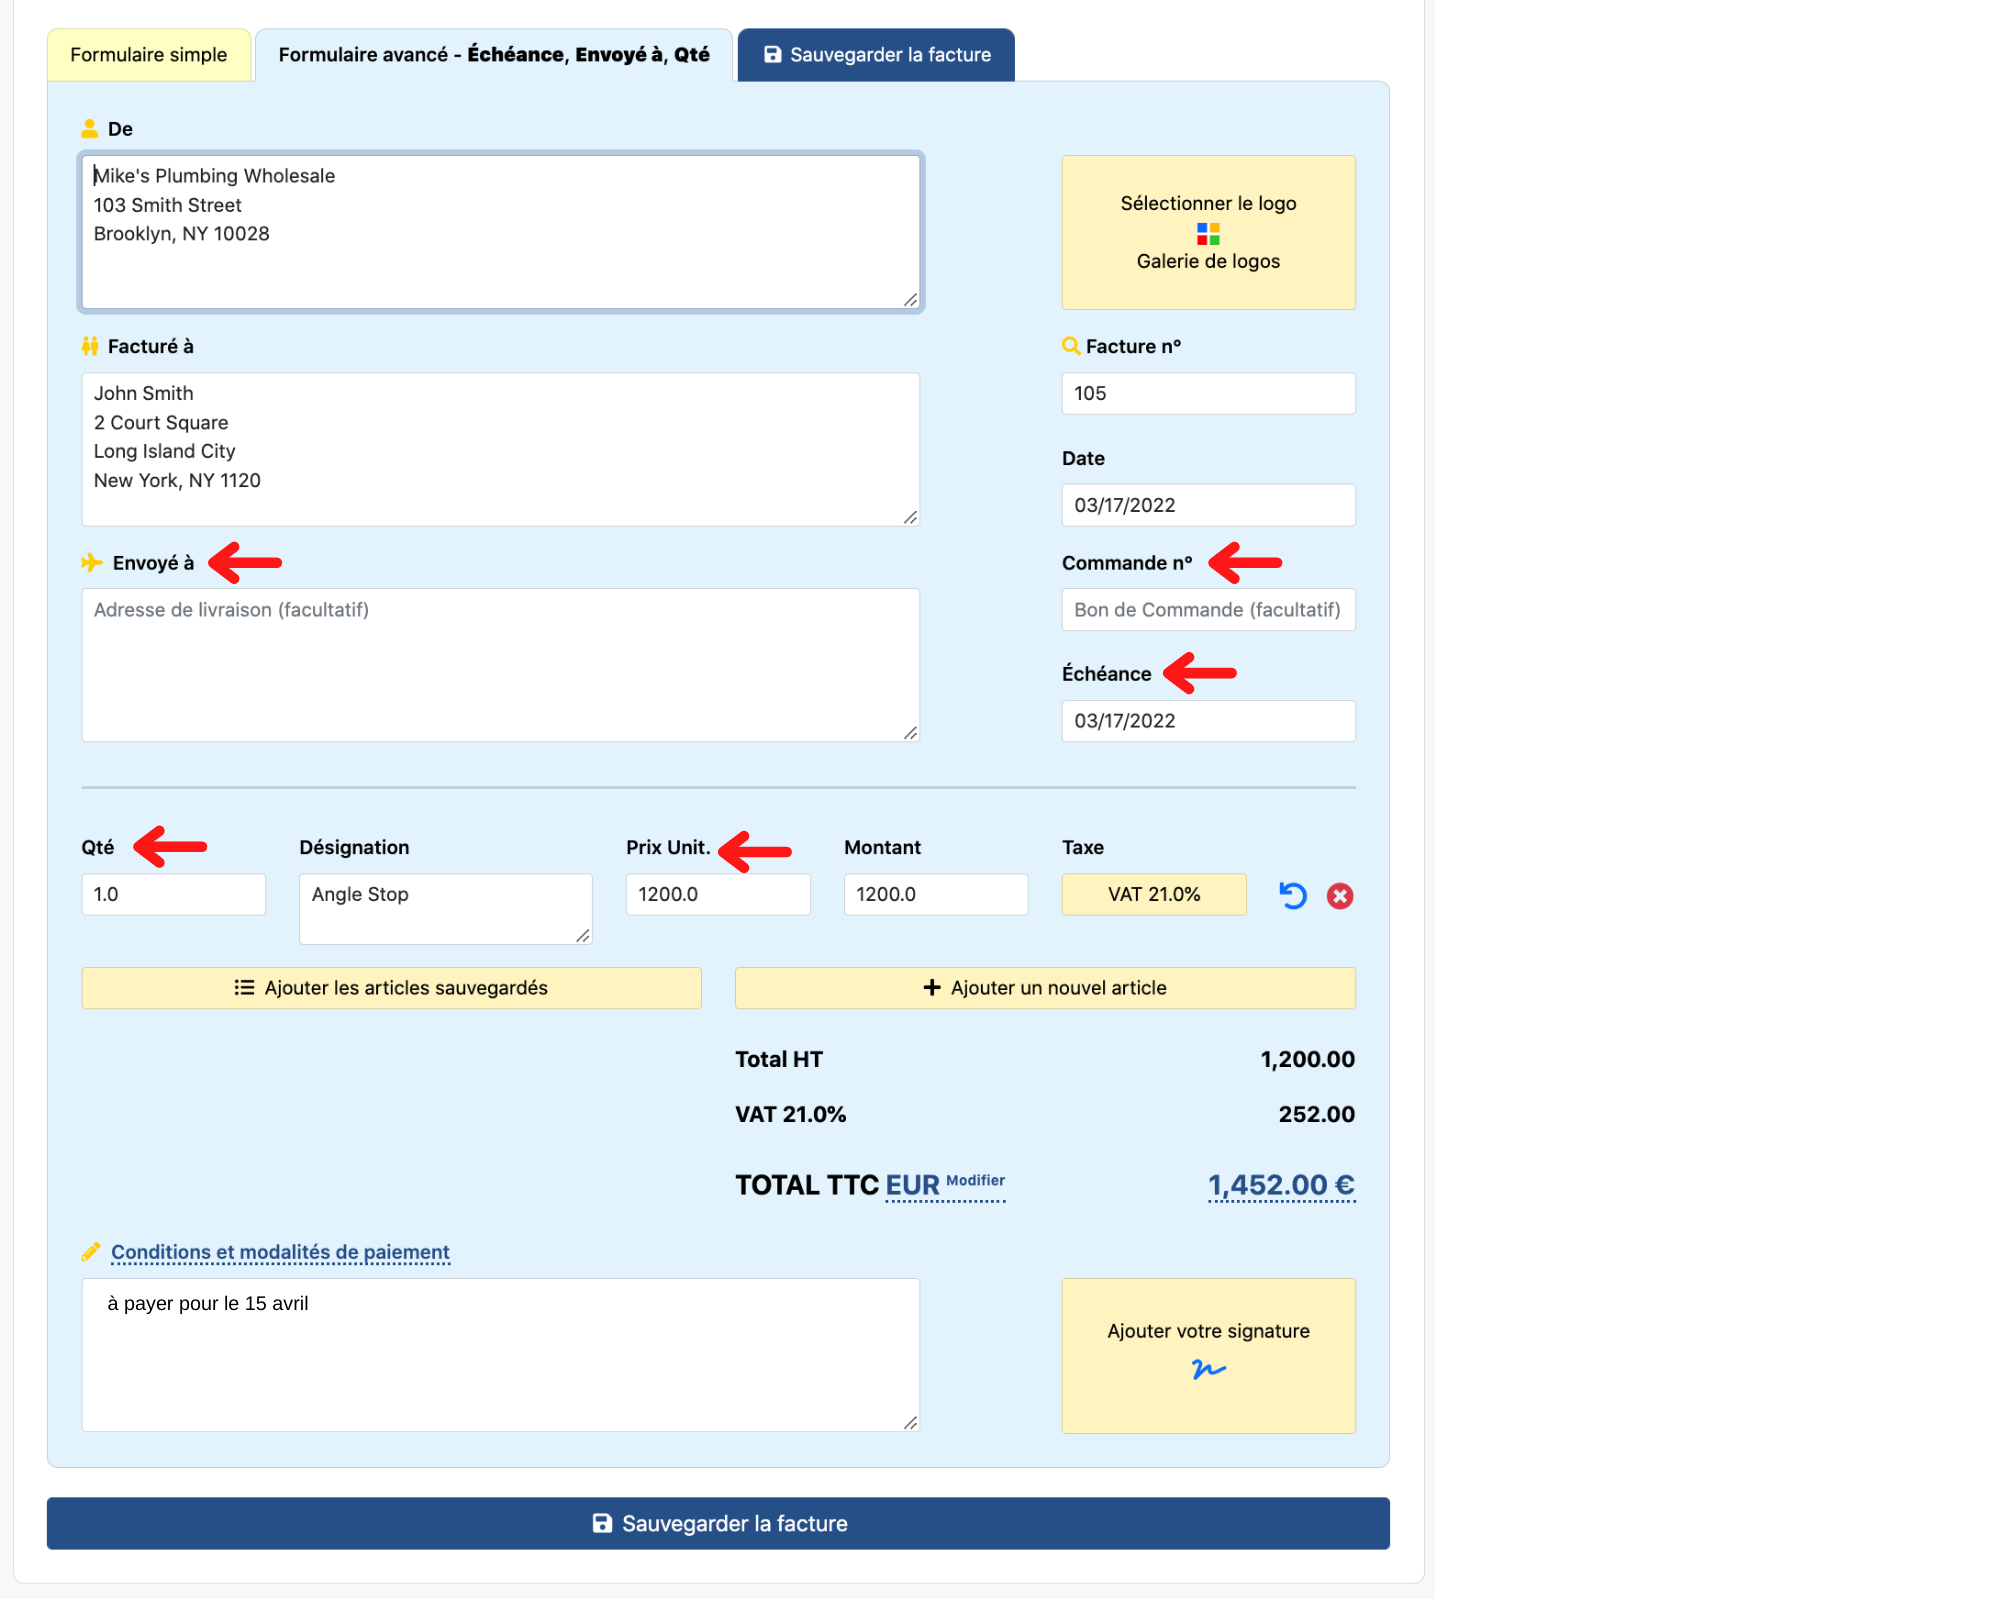2000x1600 pixels.
Task: Click Sauvegarder la facture tab at top
Action: tap(876, 55)
